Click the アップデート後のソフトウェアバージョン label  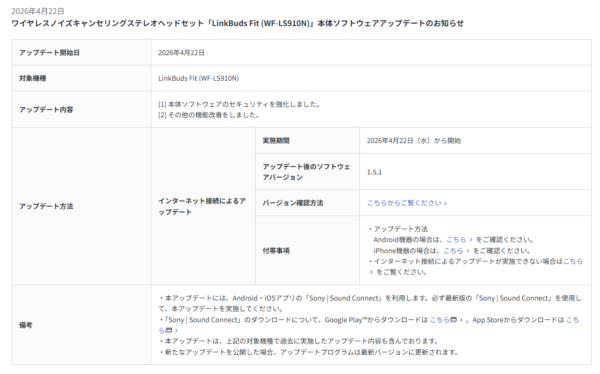point(306,172)
